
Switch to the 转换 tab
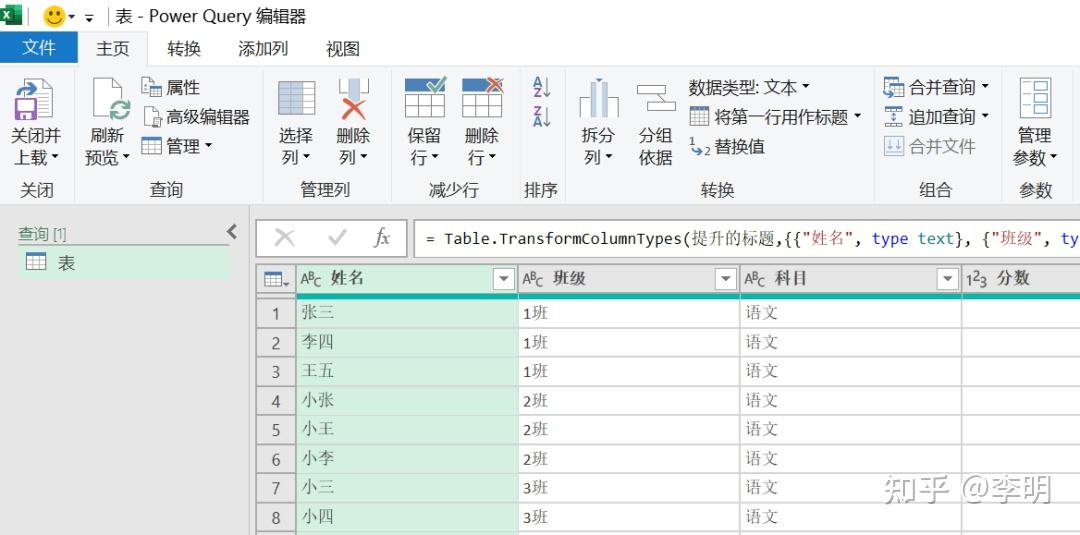[x=184, y=49]
